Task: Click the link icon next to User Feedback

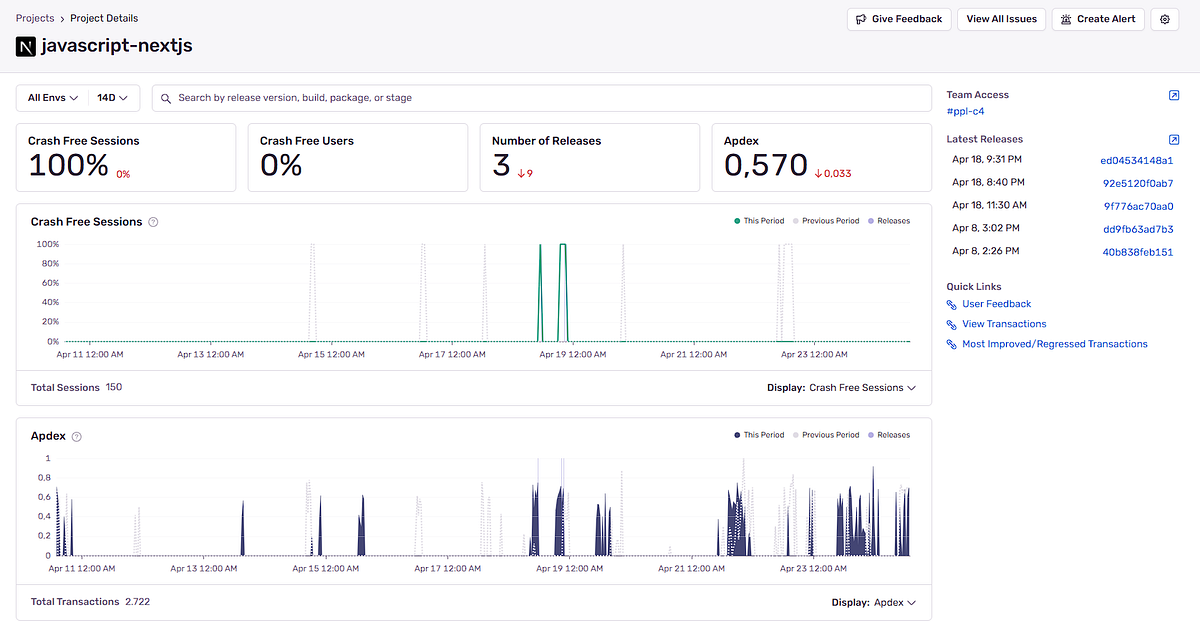Action: (x=950, y=304)
